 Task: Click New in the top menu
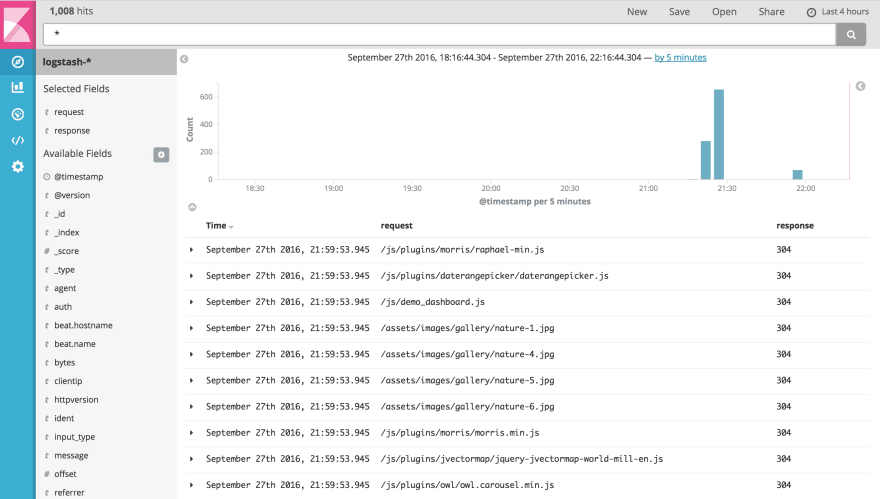[x=637, y=12]
